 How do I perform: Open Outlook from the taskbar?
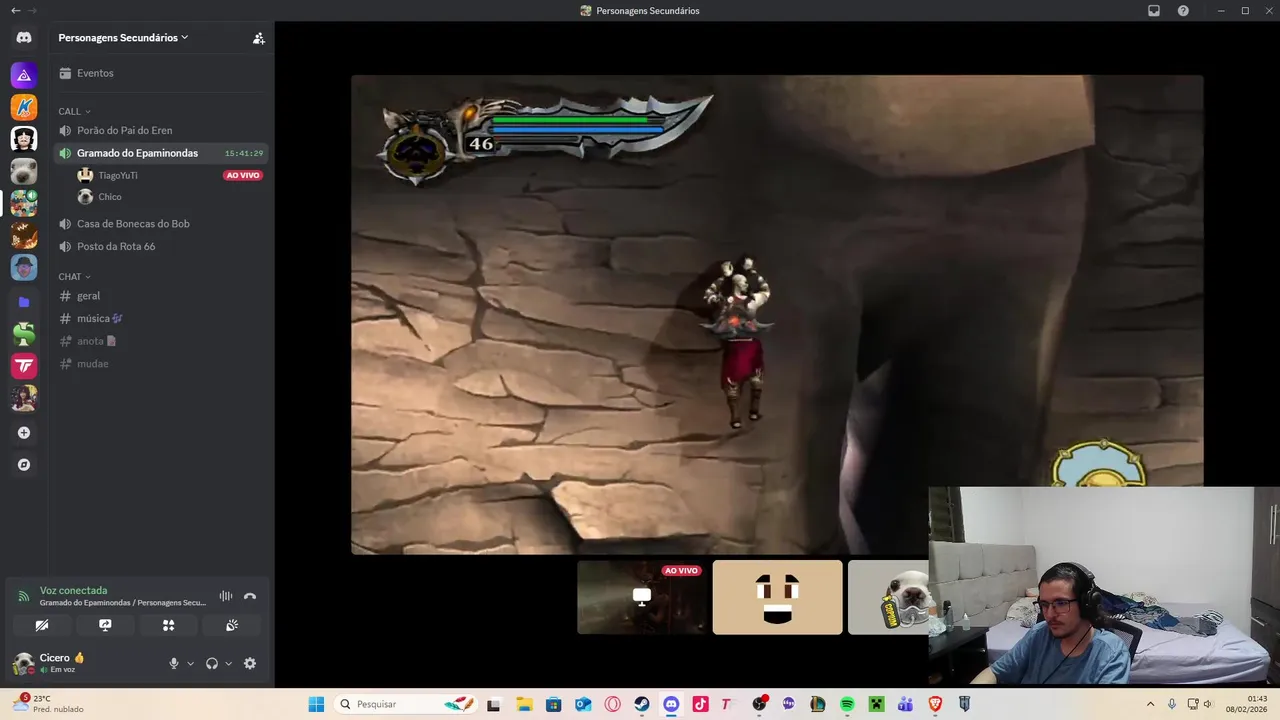click(x=583, y=704)
